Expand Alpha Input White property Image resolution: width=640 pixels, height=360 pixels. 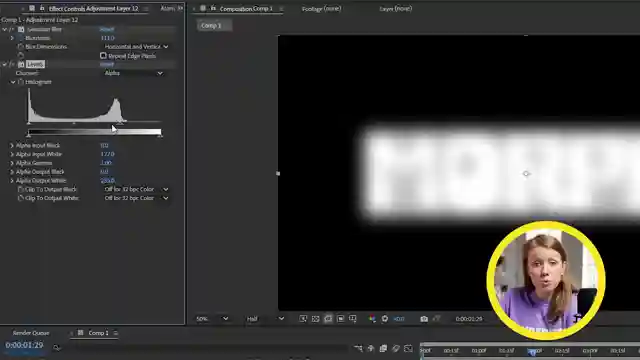point(12,154)
